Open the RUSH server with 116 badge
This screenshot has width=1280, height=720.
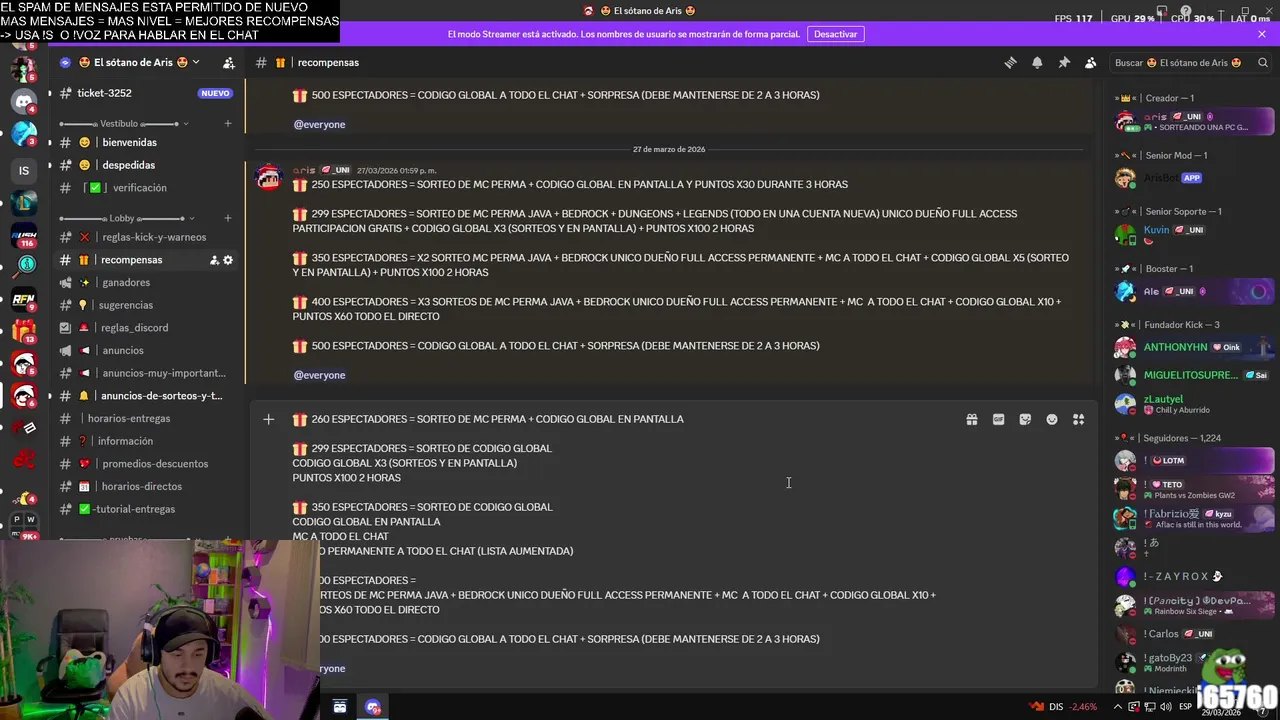[23, 236]
